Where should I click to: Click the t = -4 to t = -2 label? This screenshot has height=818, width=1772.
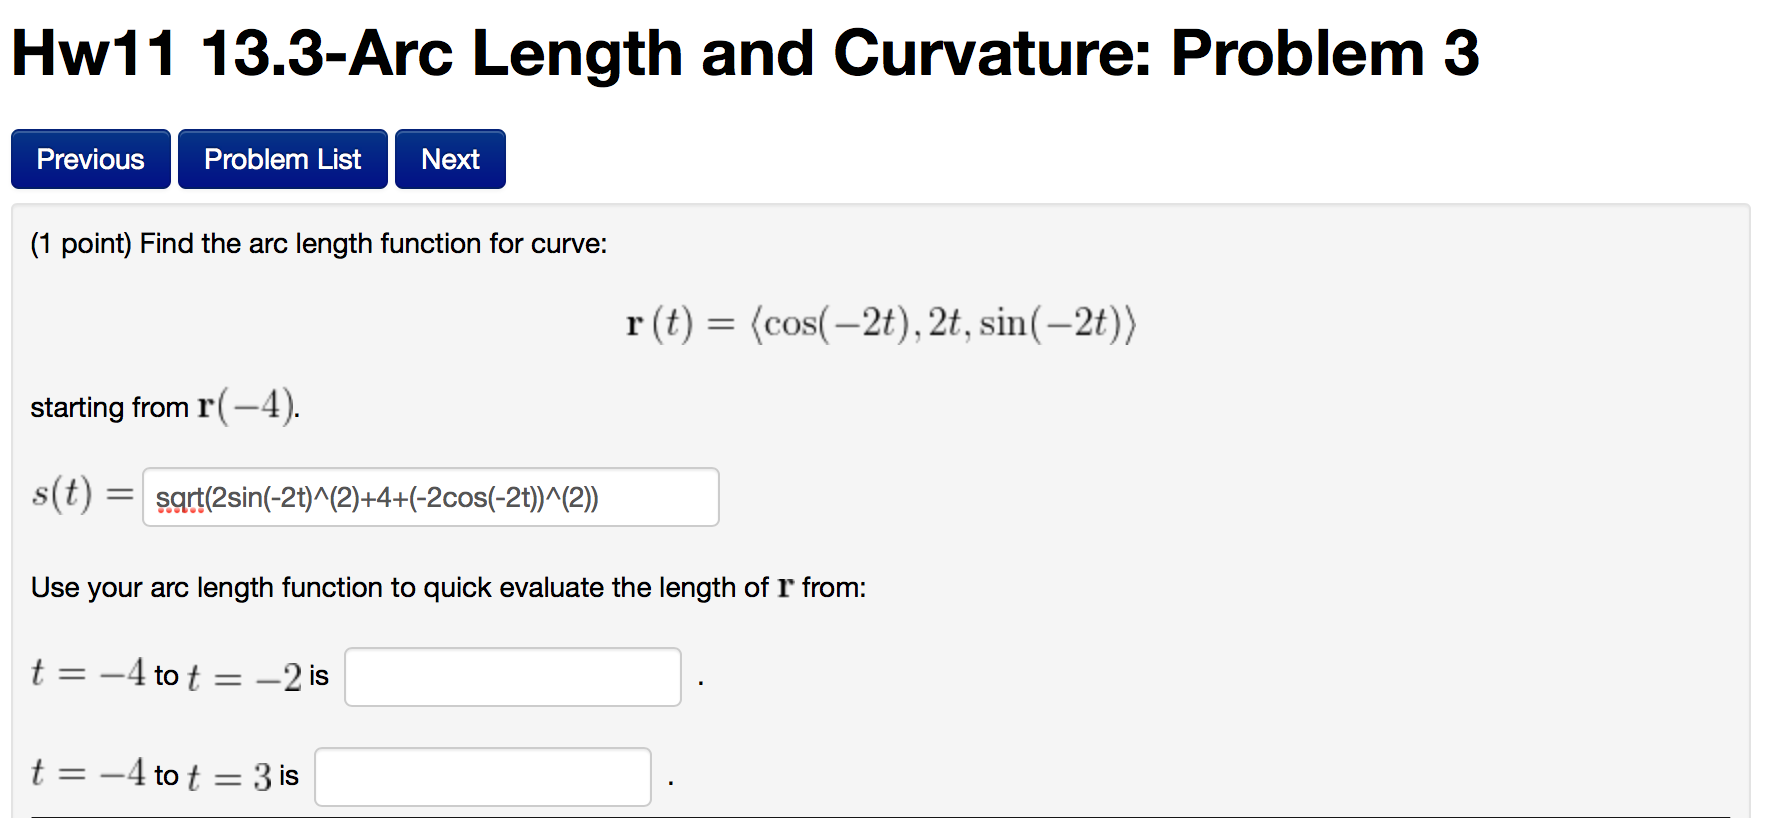tap(165, 676)
